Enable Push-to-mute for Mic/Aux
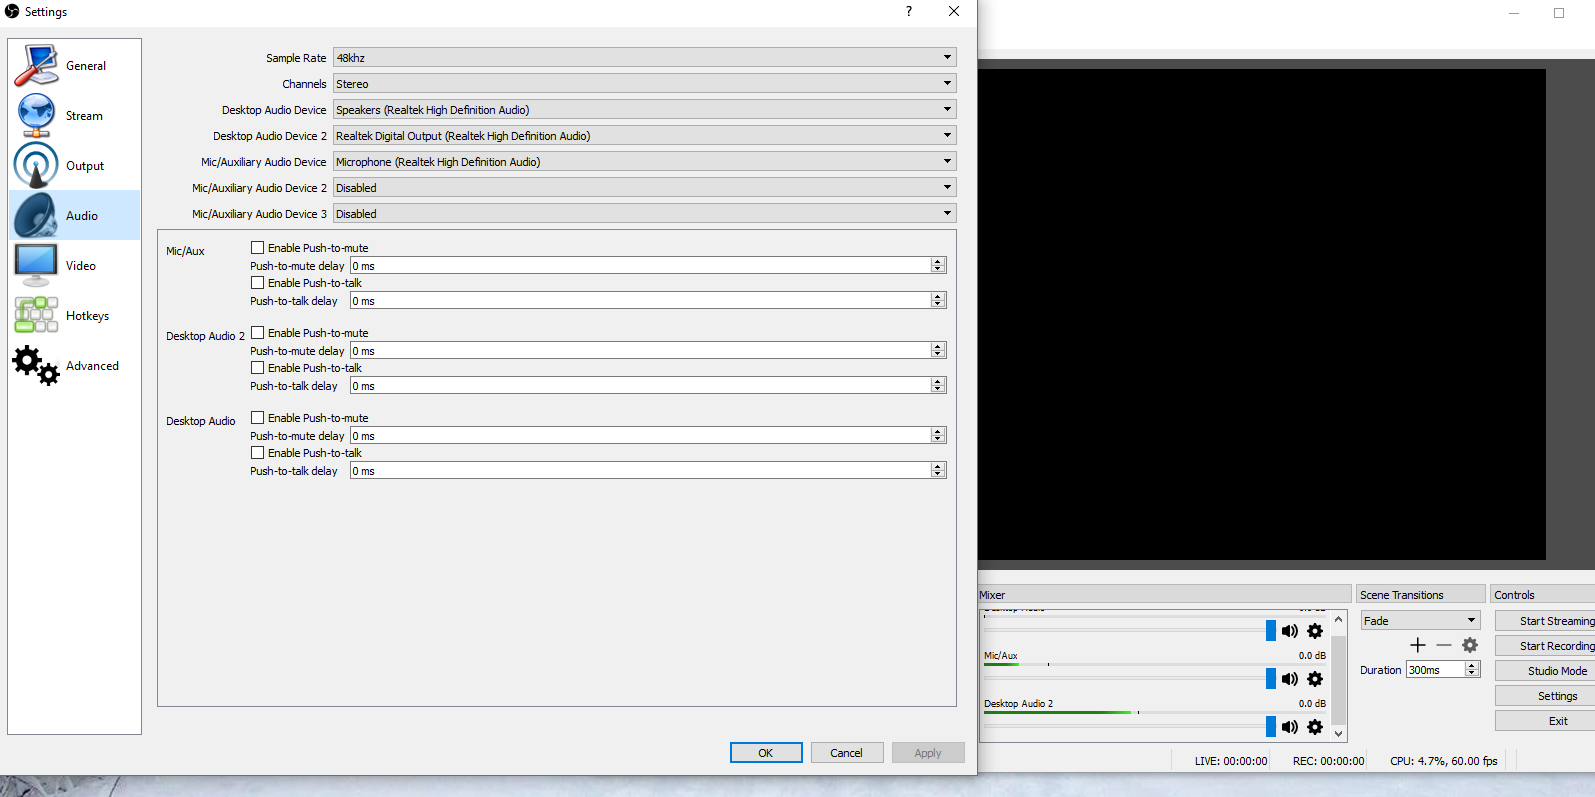Image resolution: width=1595 pixels, height=797 pixels. pos(258,248)
